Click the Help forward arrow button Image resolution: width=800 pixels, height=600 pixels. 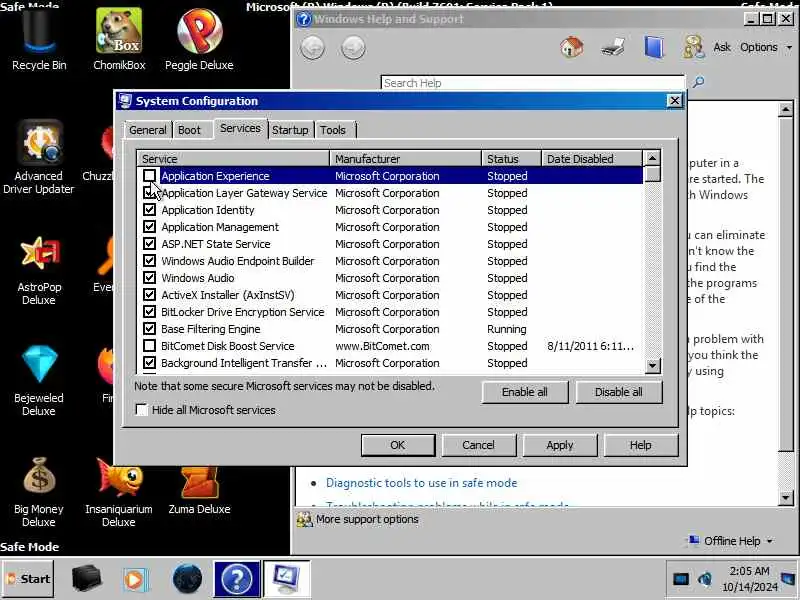[x=353, y=48]
